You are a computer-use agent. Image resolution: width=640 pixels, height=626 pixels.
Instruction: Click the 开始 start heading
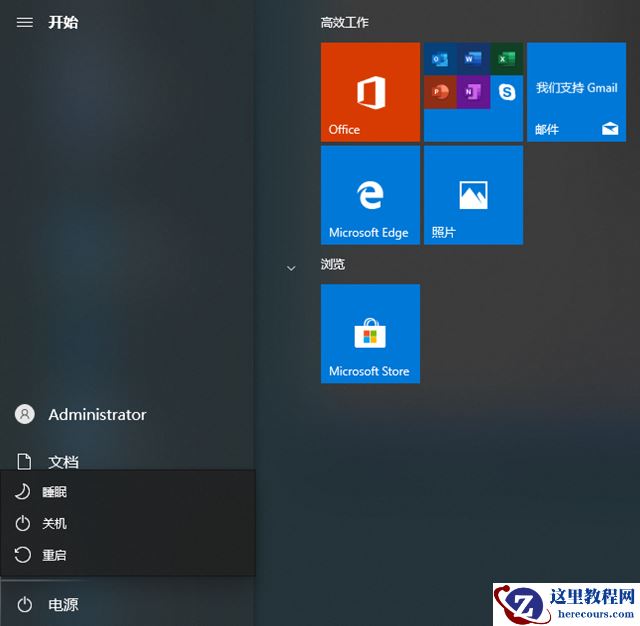pos(63,22)
